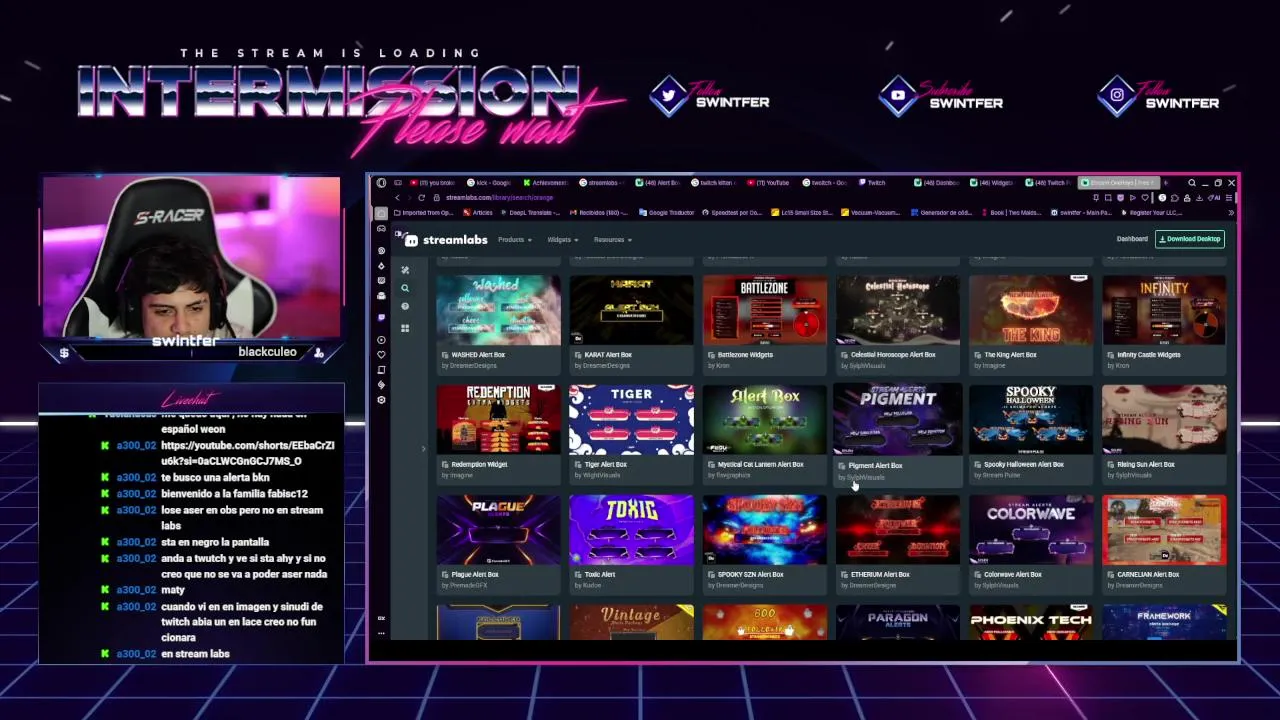Open the Spooky Halloween Alert Box thumbnail
1280x720 pixels.
tap(1031, 420)
